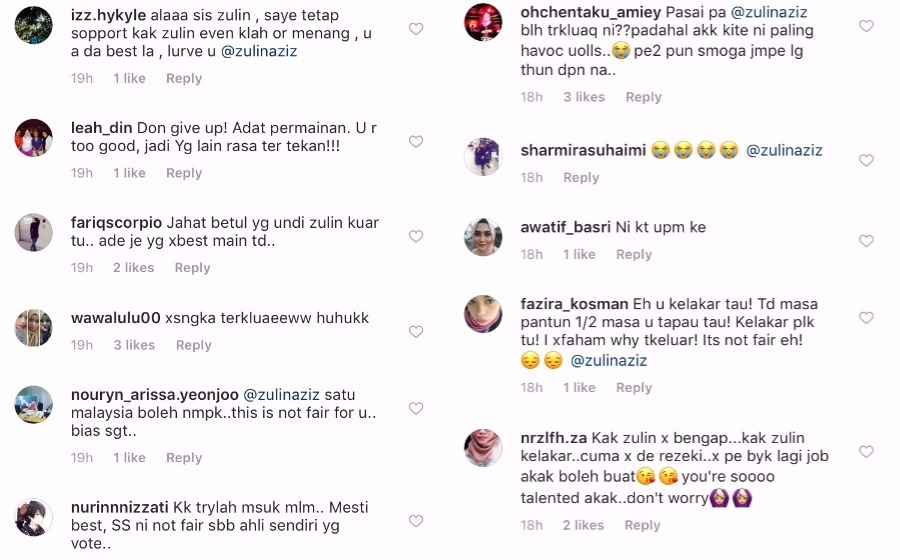Image resolution: width=900 pixels, height=560 pixels.
Task: Like awatif_basri's comment with heart
Action: tap(866, 241)
